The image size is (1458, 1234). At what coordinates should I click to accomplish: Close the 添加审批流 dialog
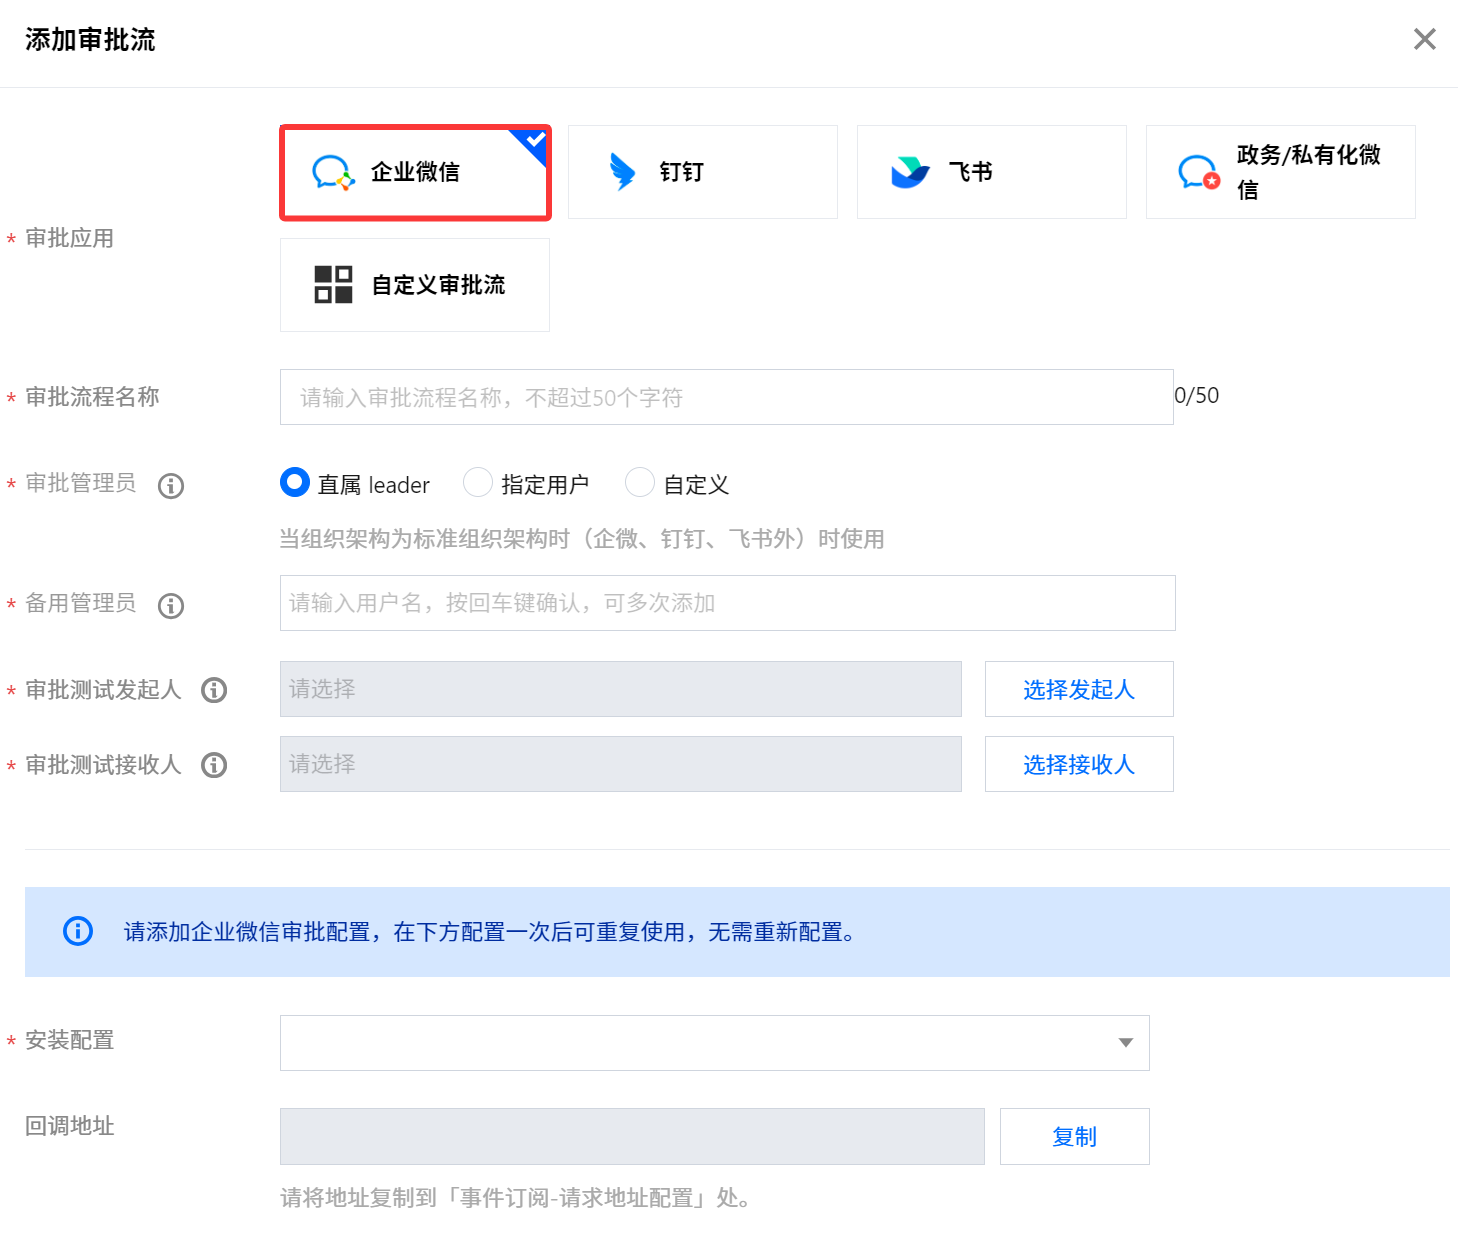1424,39
